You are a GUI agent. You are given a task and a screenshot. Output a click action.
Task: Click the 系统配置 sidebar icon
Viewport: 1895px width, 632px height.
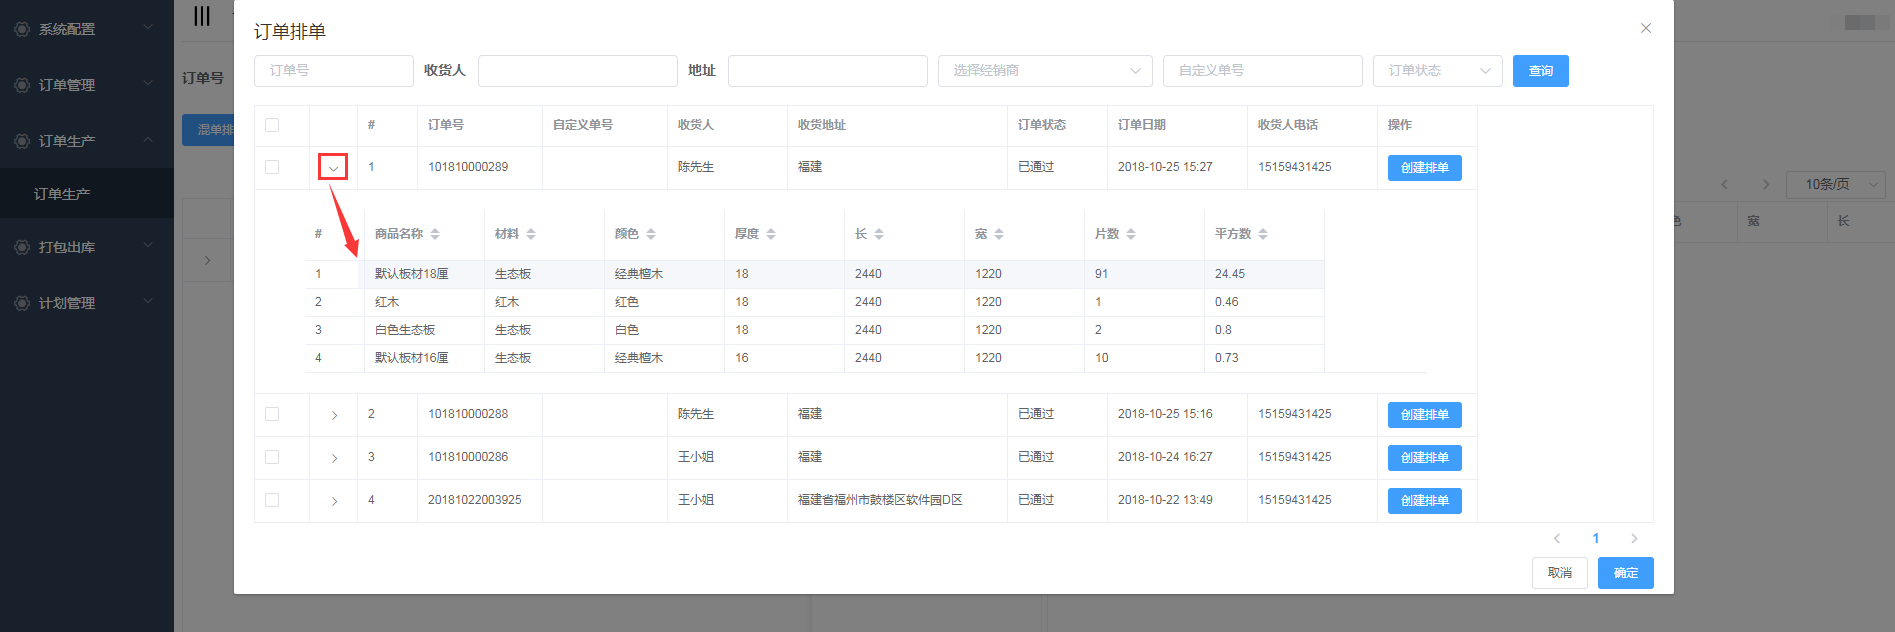(22, 29)
